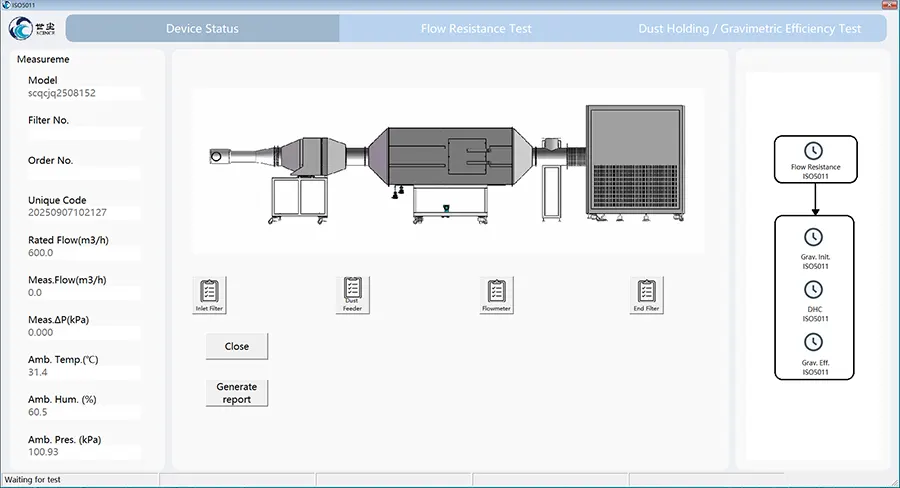
Task: Select the Grav. Init. ISO5011 clock icon
Action: click(814, 237)
